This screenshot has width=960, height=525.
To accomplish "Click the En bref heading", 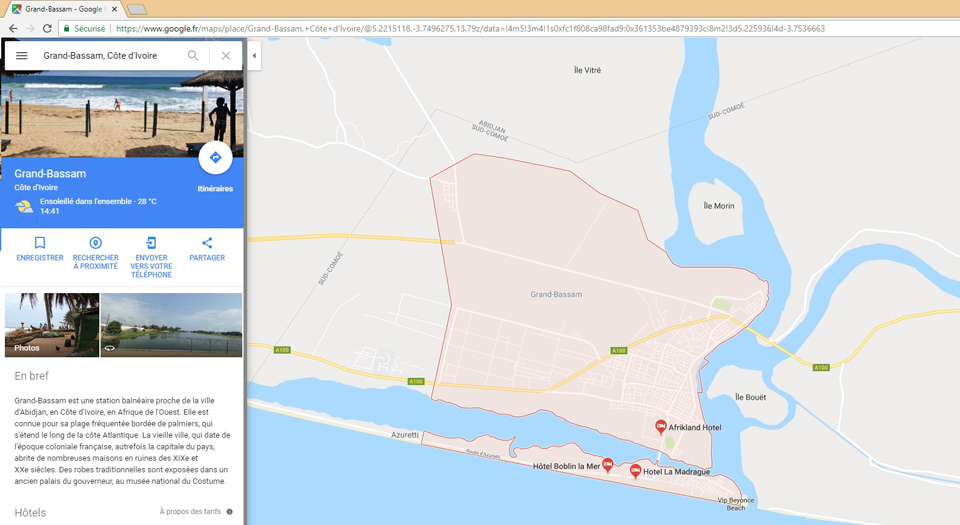I will tap(31, 376).
